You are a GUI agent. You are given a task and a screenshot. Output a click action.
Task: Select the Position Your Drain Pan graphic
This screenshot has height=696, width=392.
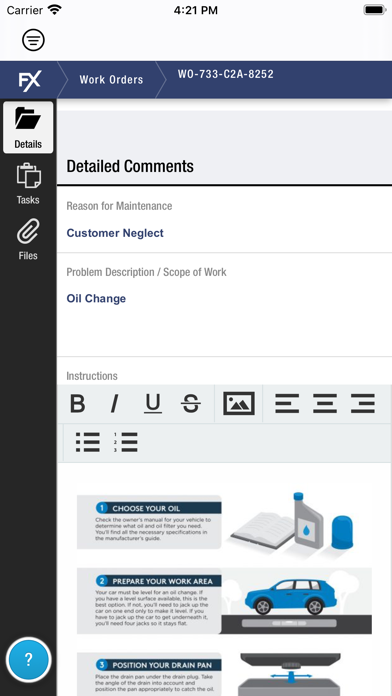pyautogui.click(x=224, y=674)
